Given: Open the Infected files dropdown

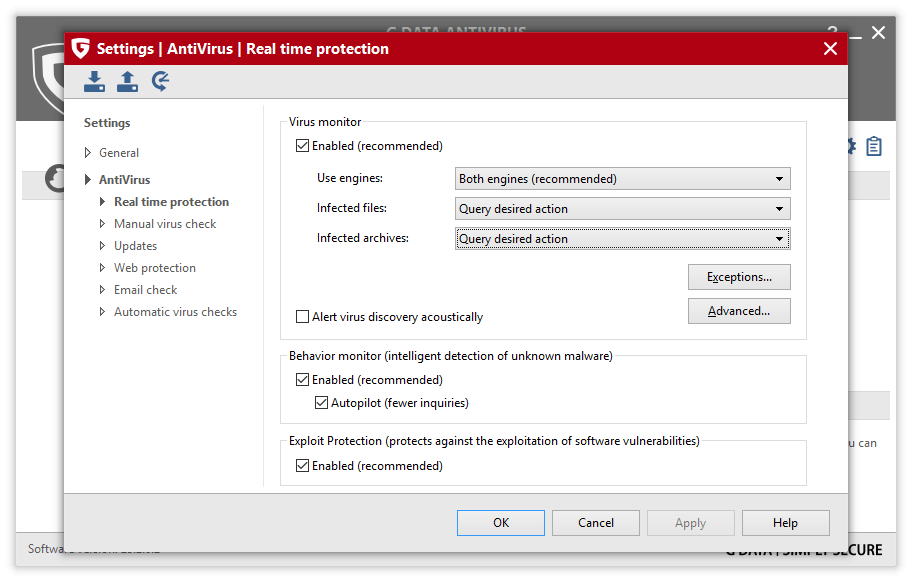Looking at the screenshot, I should click(622, 209).
